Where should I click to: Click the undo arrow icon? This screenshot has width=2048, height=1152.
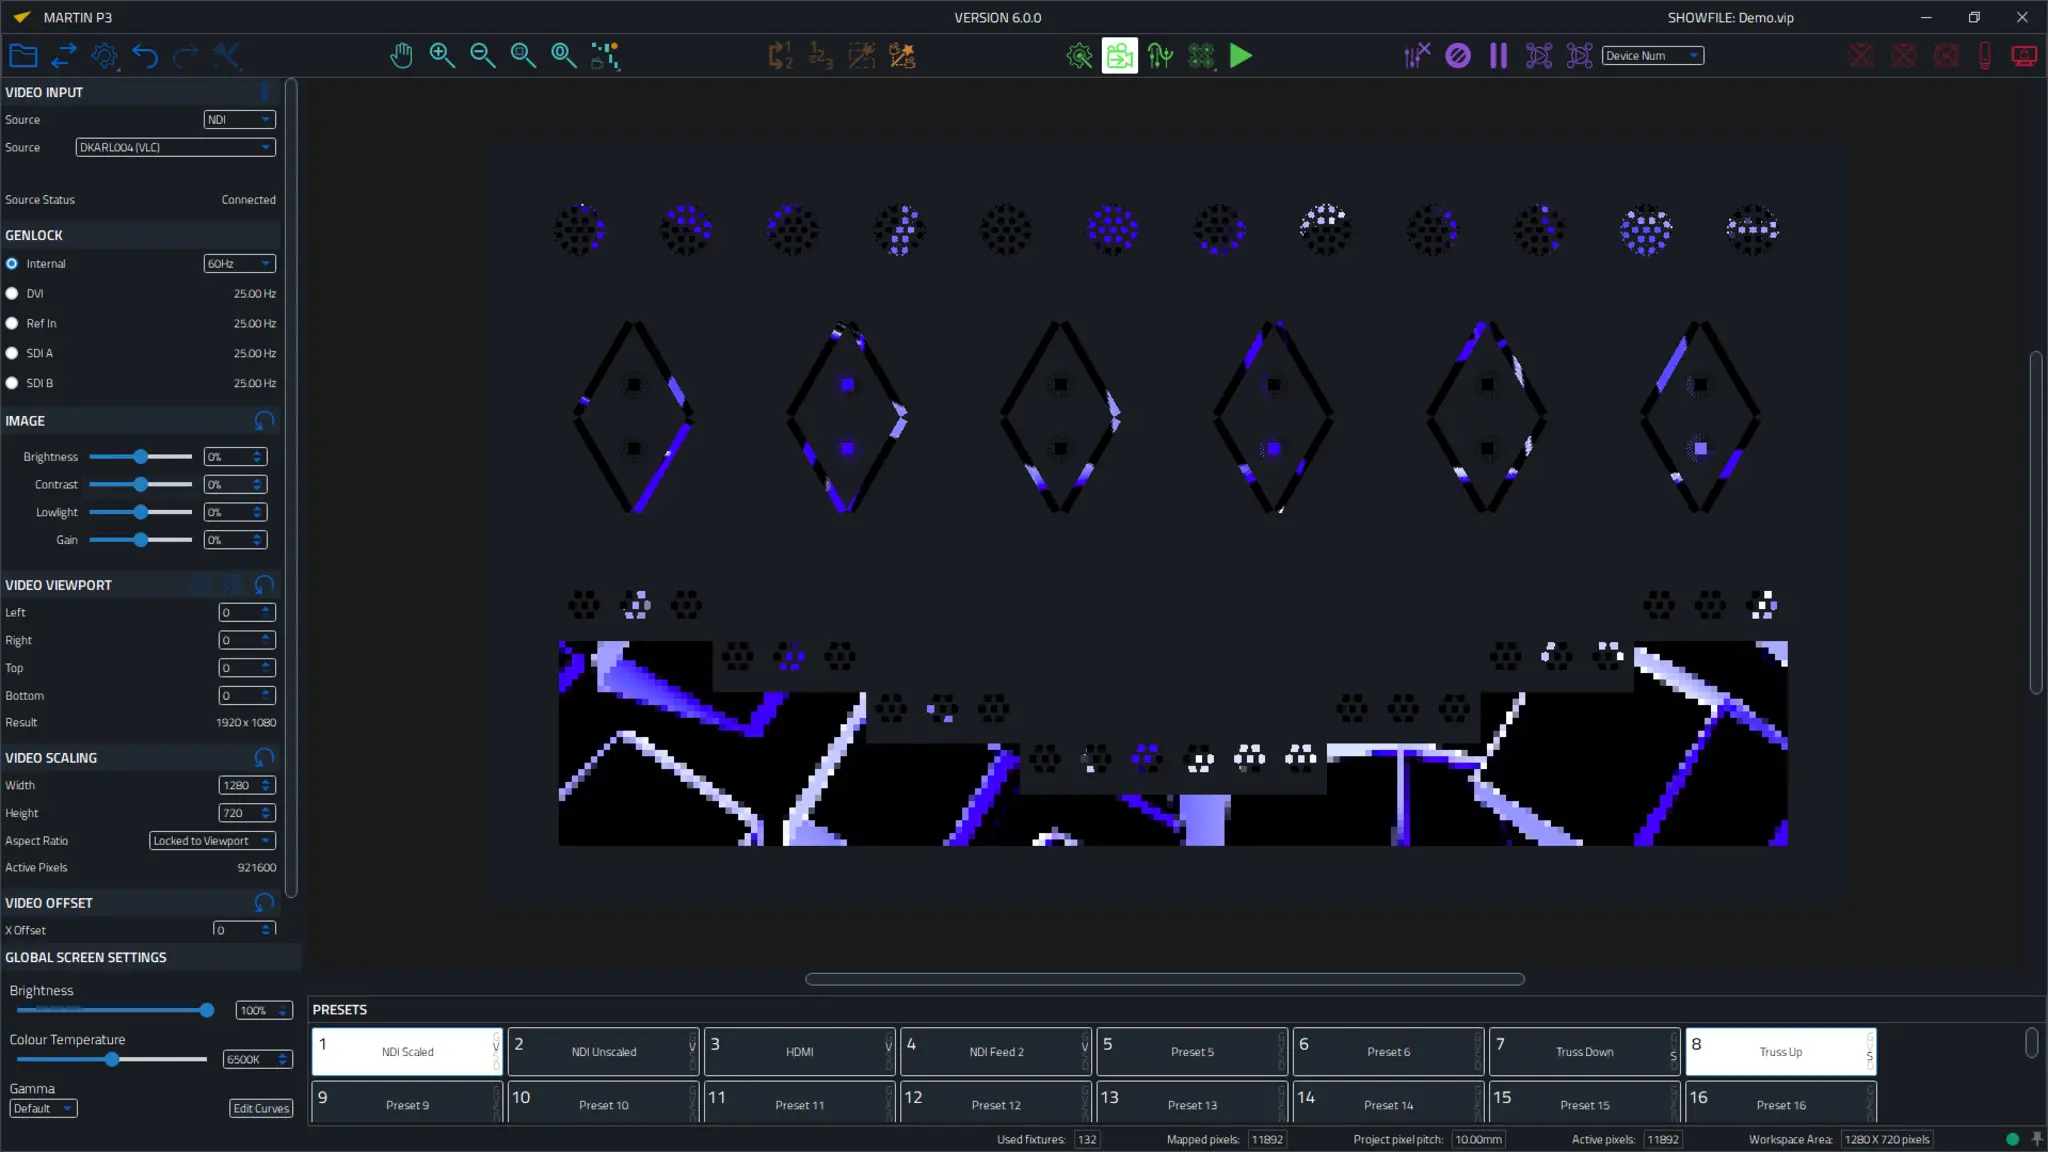[x=145, y=56]
